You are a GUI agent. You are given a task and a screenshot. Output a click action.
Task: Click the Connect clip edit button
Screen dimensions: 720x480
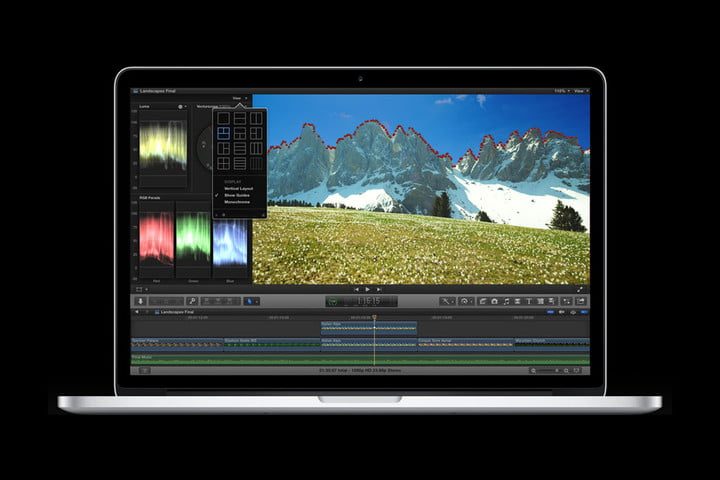tap(207, 301)
